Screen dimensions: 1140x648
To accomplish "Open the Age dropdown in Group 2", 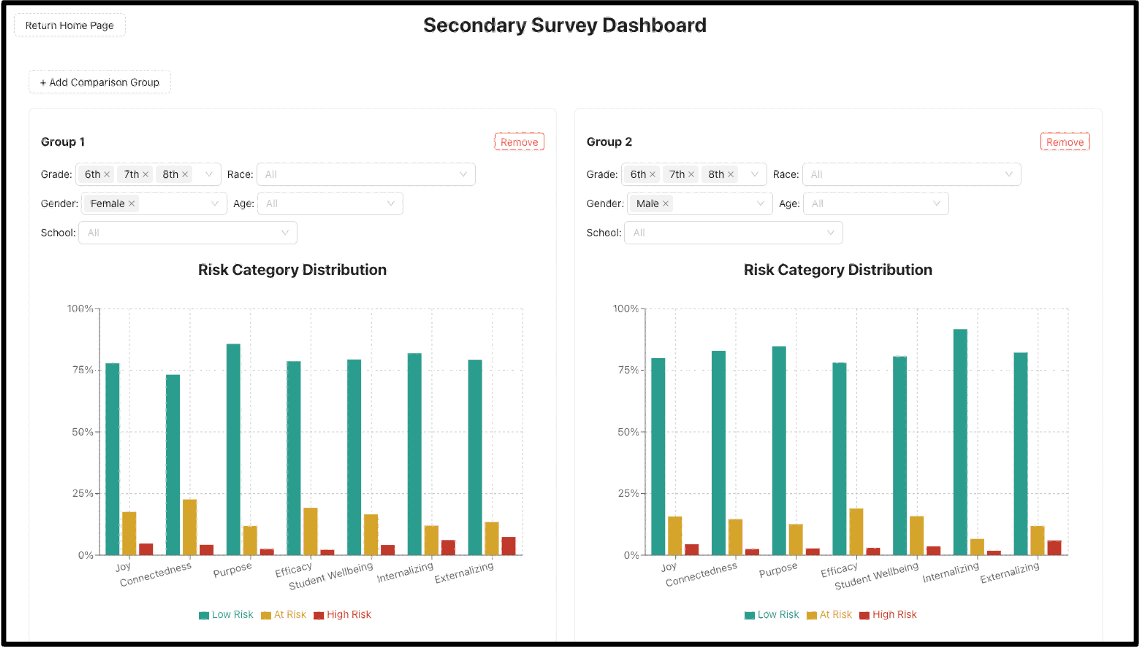I will point(875,204).
